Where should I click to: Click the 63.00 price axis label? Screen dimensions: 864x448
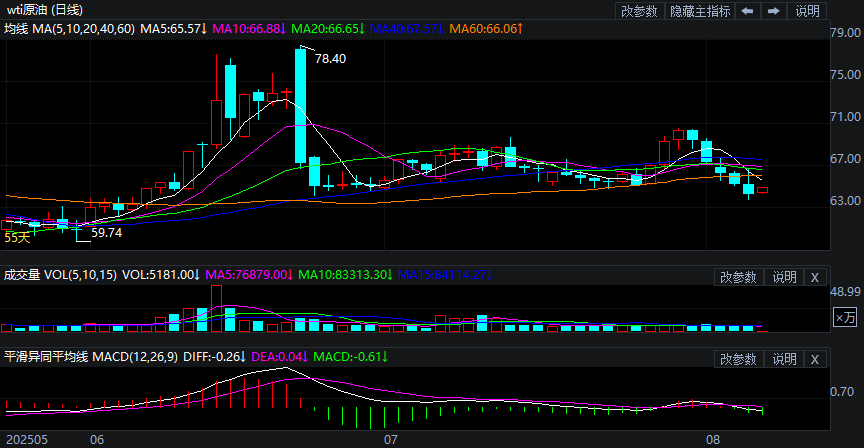(845, 201)
